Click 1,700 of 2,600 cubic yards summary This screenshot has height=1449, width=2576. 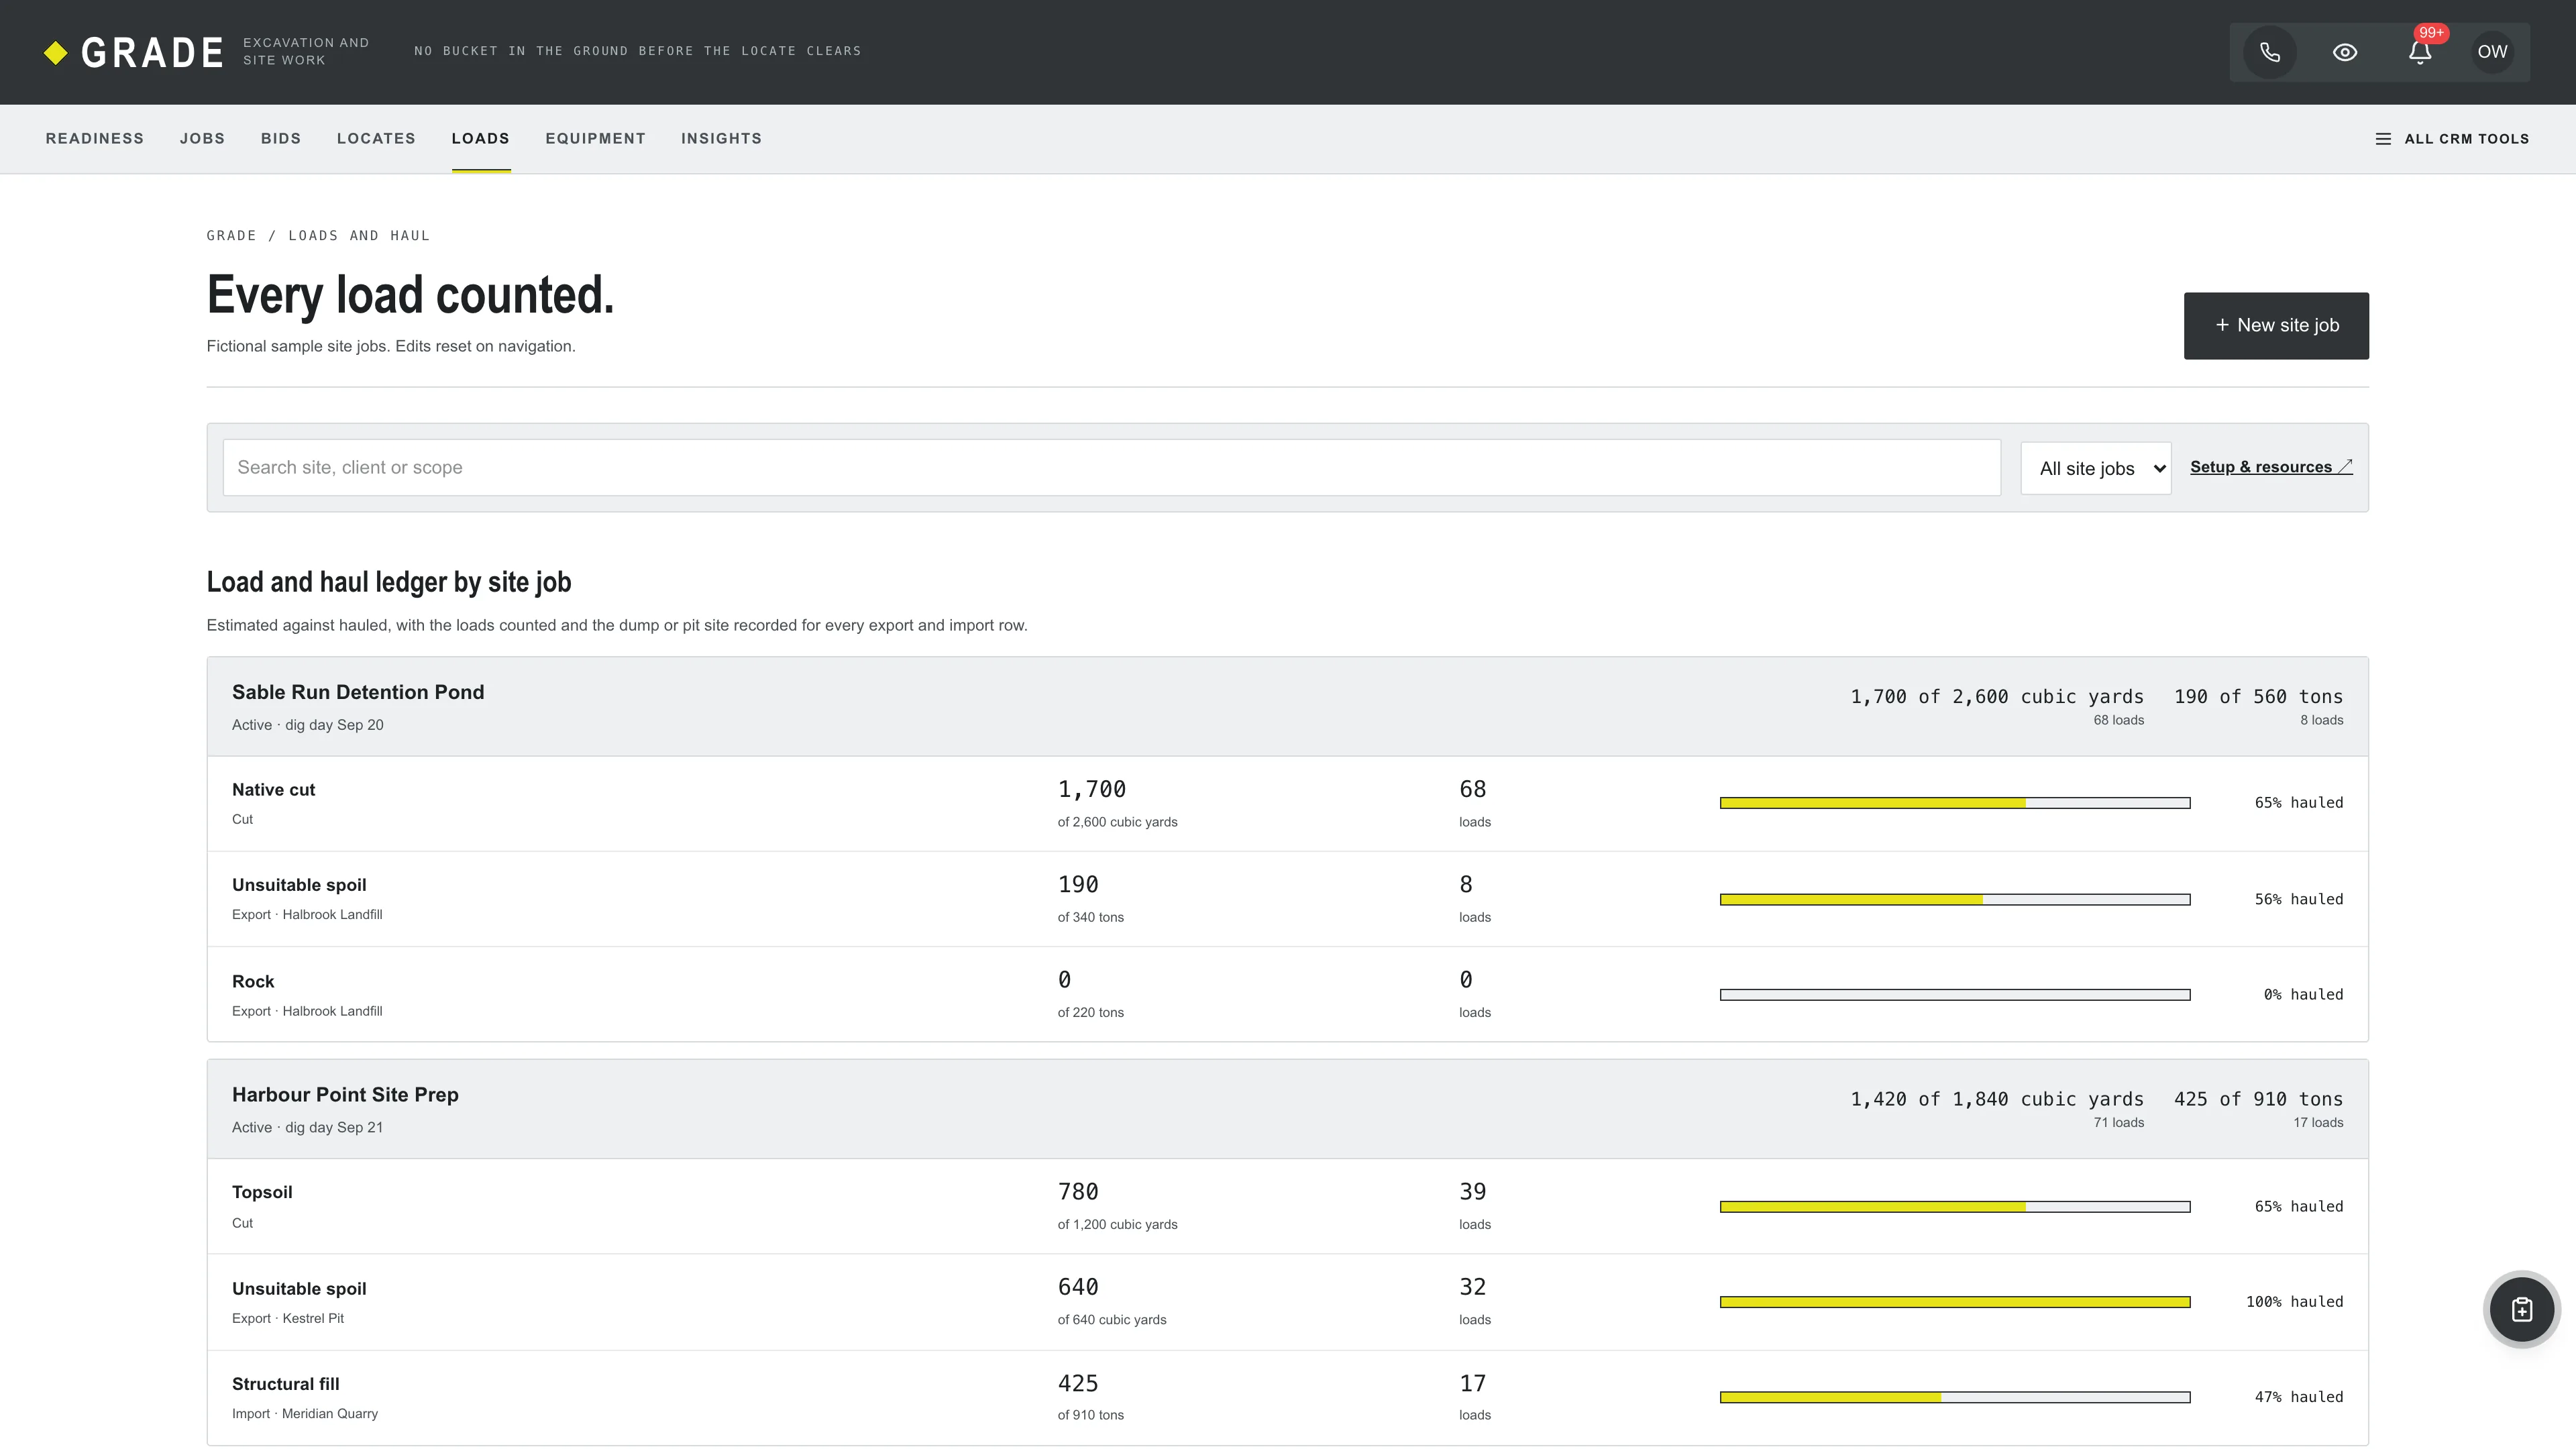tap(1997, 697)
